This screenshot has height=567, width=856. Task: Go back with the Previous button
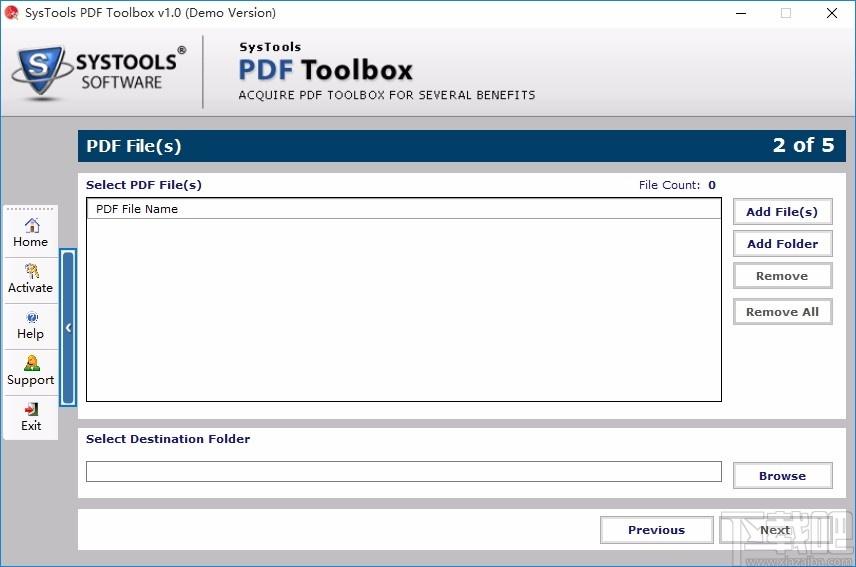point(656,530)
